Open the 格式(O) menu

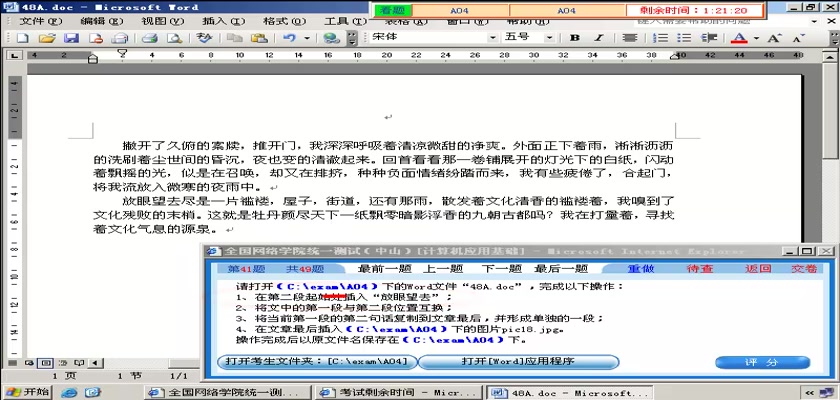284,22
